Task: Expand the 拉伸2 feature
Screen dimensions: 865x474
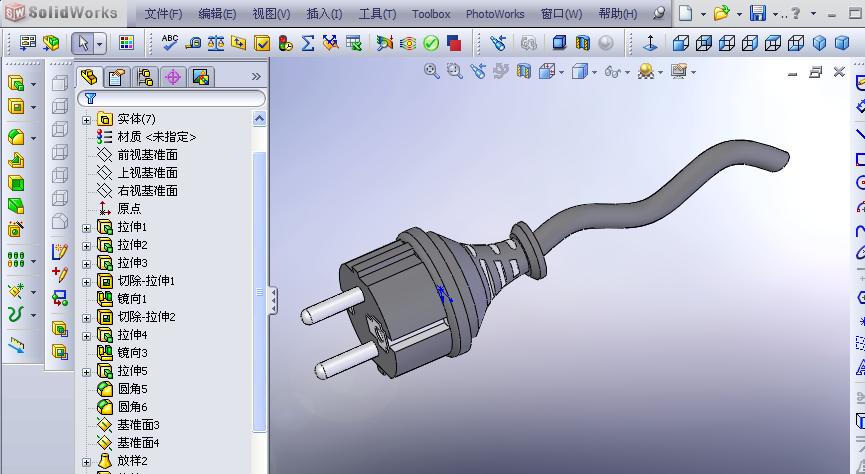Action: tap(86, 246)
